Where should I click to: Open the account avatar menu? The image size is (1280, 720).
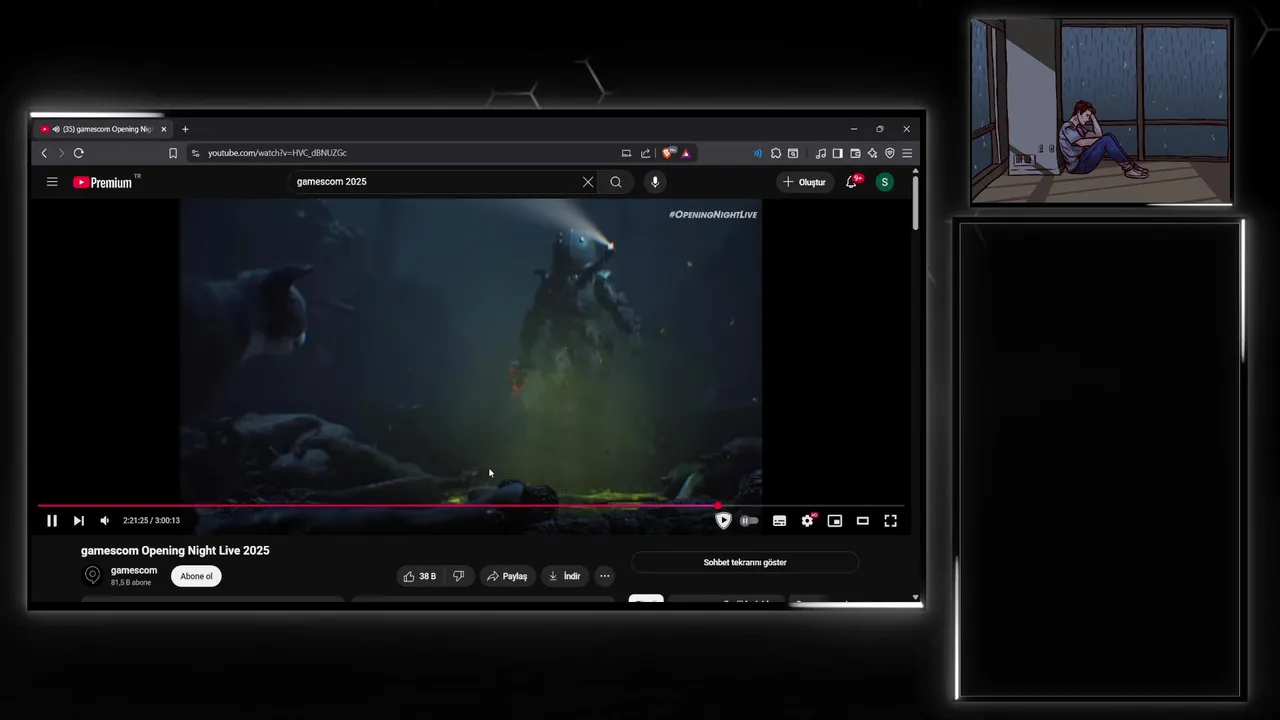(x=884, y=182)
